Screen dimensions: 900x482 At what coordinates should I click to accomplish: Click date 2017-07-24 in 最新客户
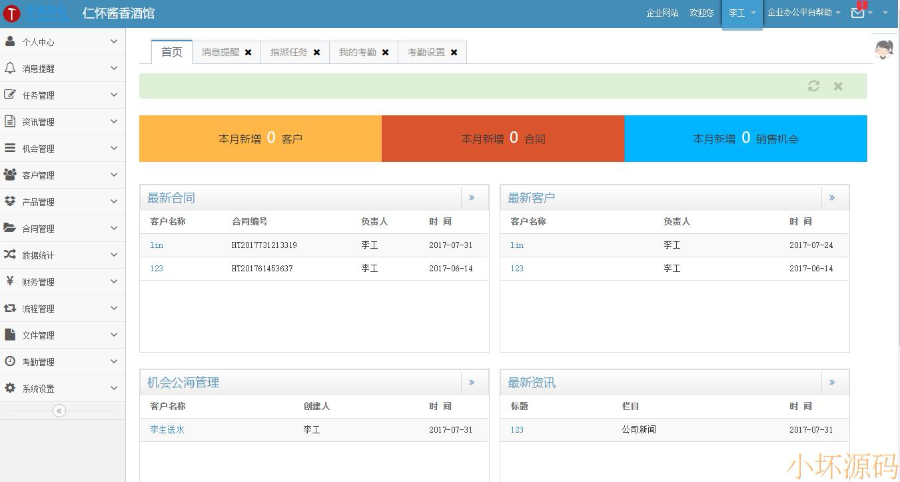[811, 245]
